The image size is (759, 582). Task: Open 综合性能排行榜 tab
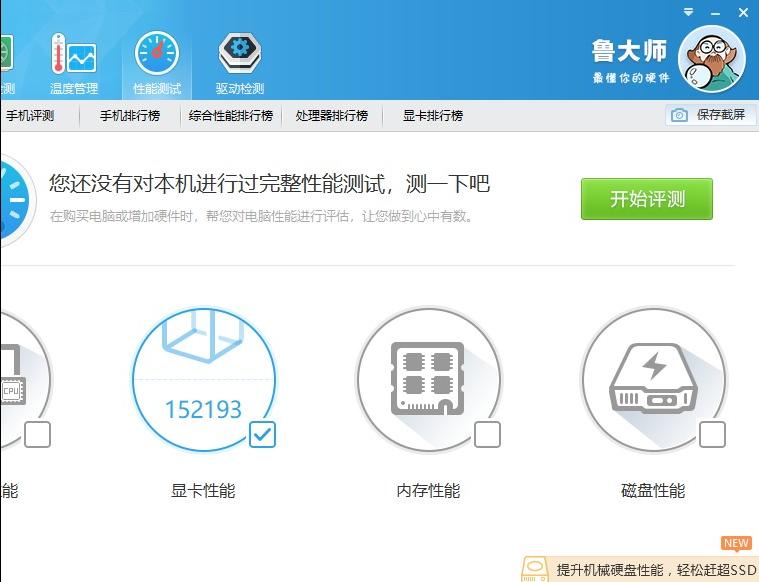(x=231, y=116)
